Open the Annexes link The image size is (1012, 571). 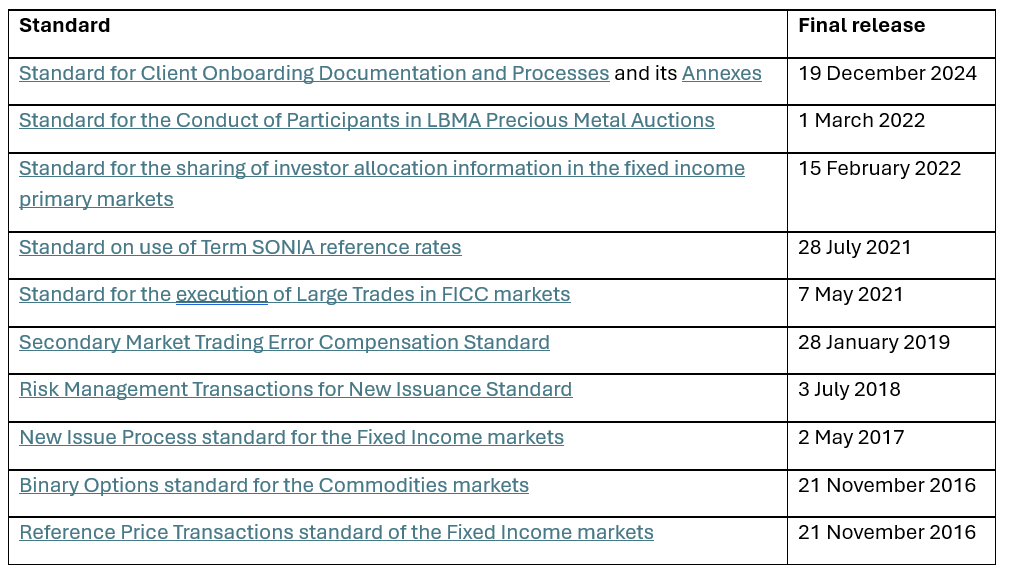(721, 74)
